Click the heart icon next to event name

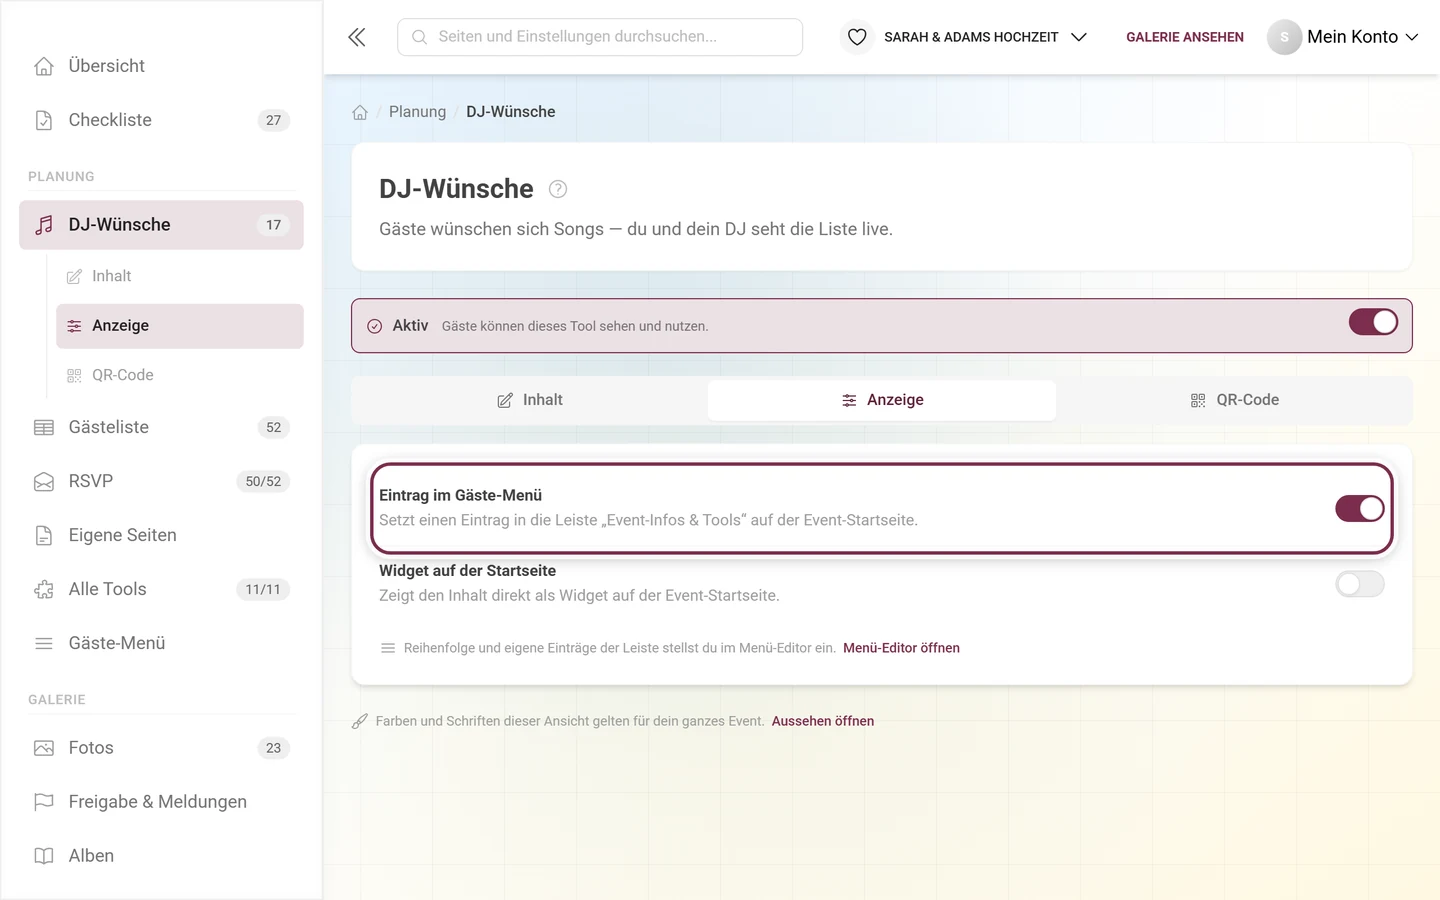pyautogui.click(x=857, y=37)
